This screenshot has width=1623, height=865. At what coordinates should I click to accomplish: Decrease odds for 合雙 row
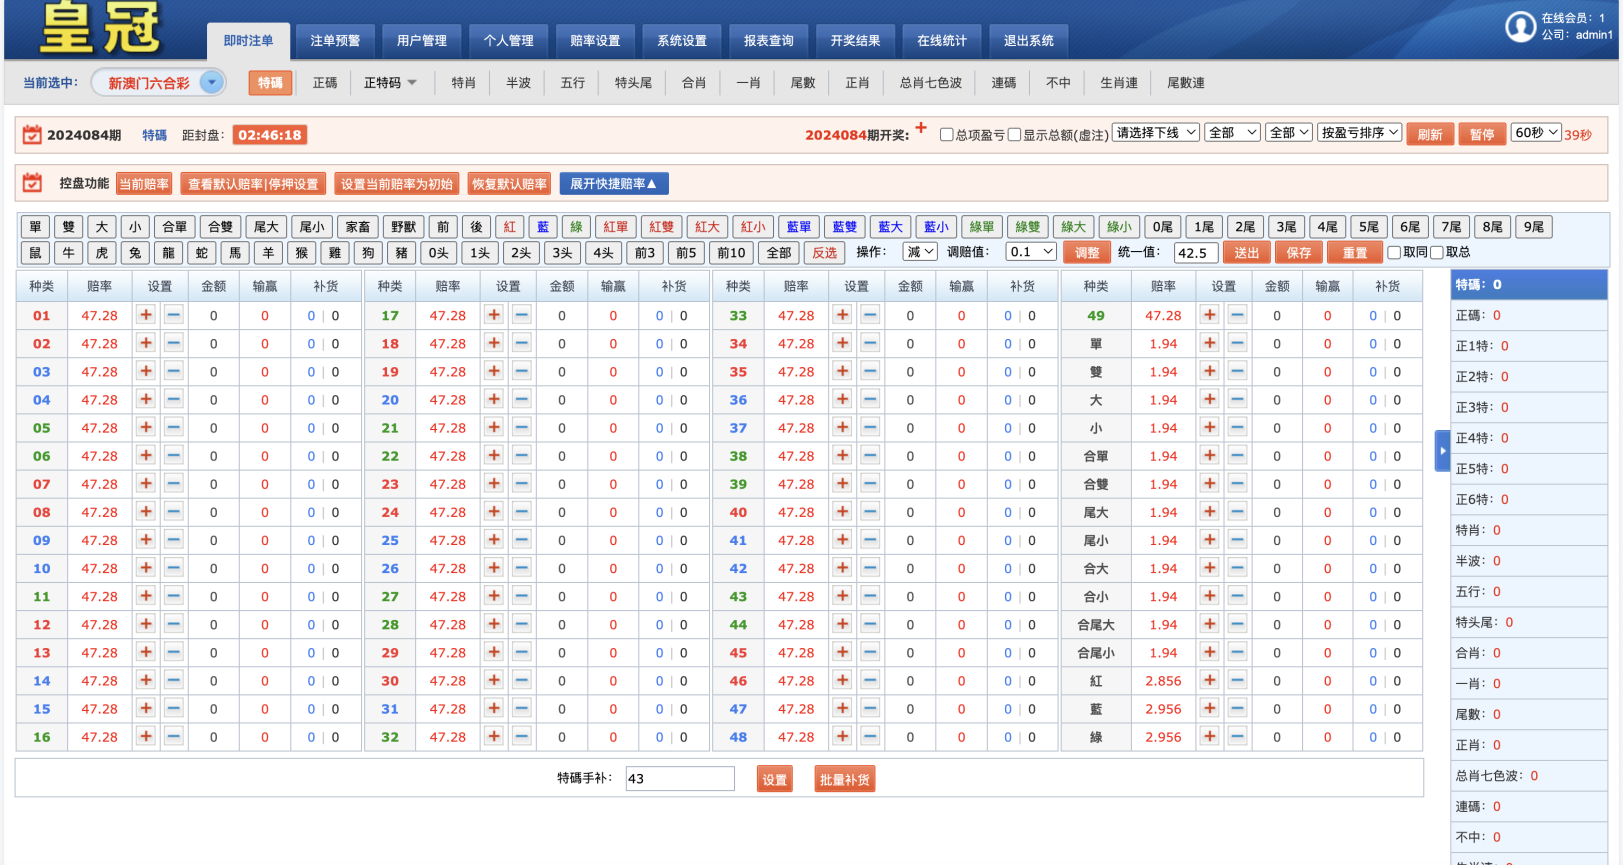[x=1238, y=484]
